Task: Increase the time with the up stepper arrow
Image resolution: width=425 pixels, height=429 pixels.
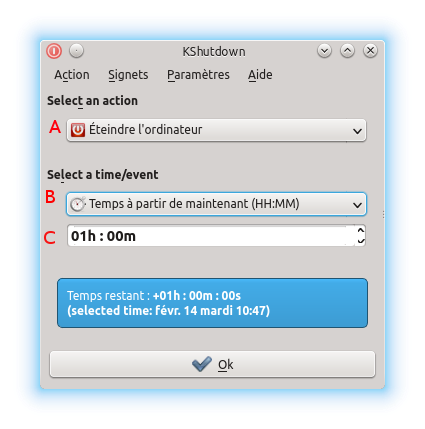Action: pyautogui.click(x=361, y=230)
